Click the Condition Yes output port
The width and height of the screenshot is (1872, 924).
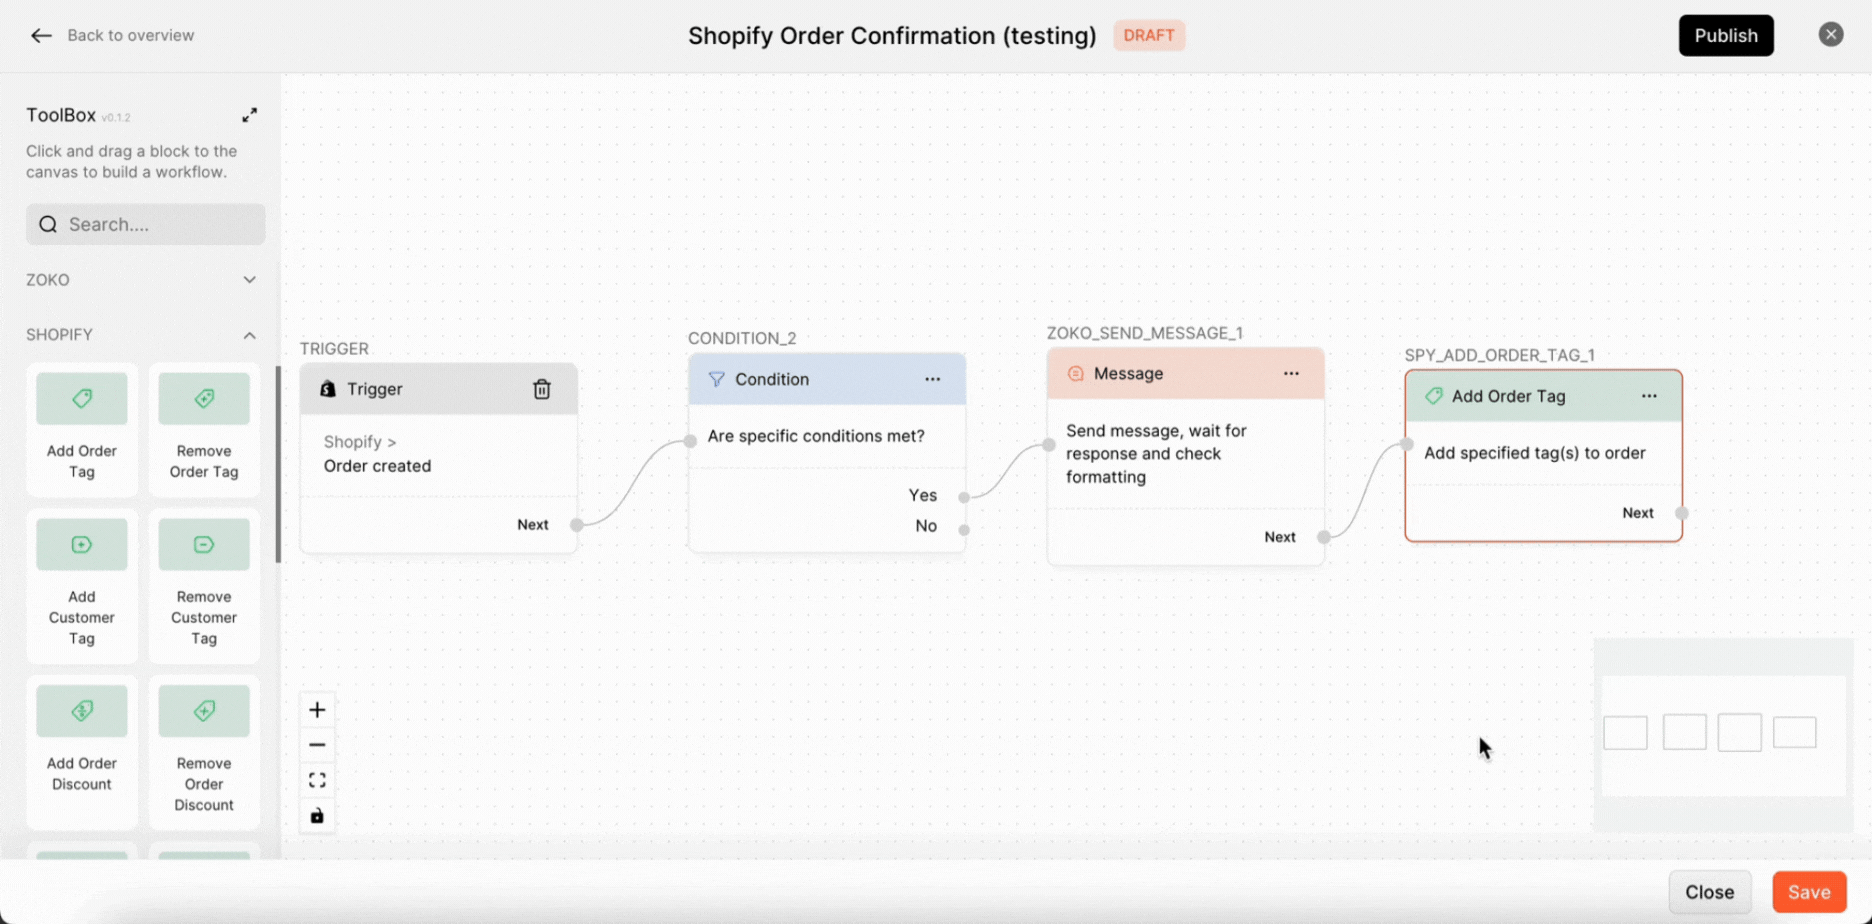[964, 497]
